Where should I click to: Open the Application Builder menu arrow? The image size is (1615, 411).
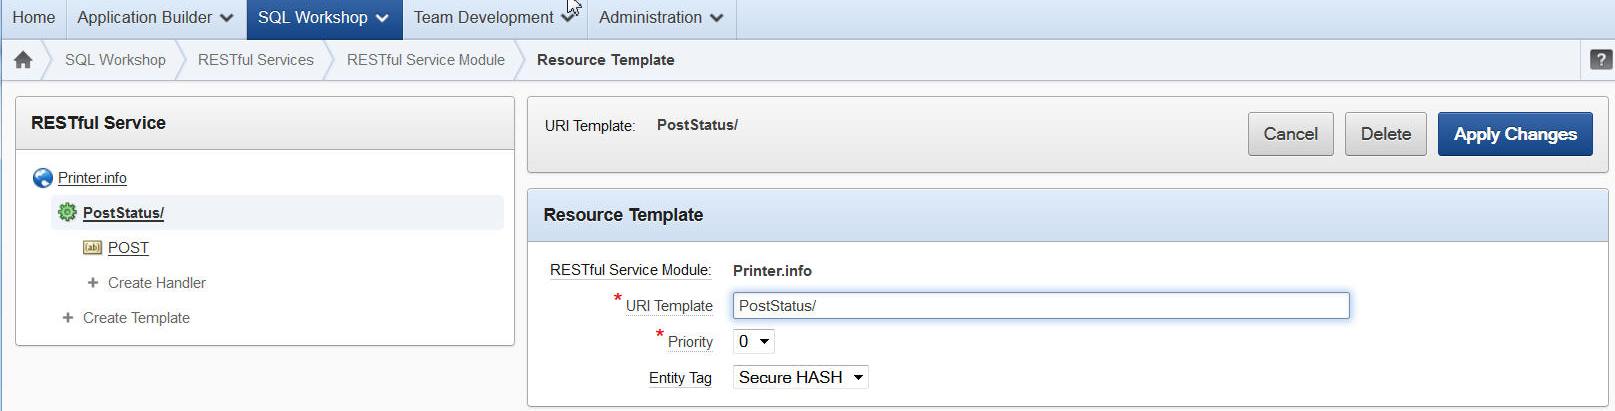point(227,18)
